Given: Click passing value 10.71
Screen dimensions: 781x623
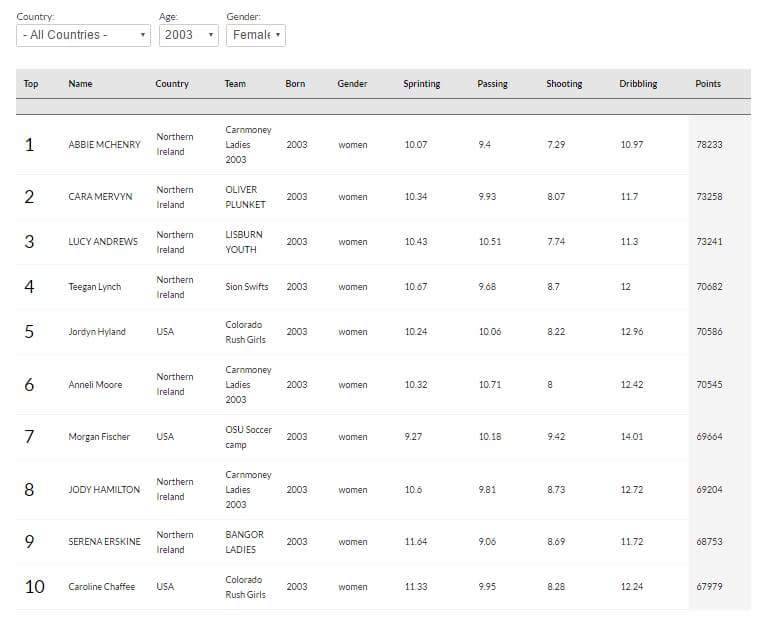Looking at the screenshot, I should pyautogui.click(x=490, y=384).
